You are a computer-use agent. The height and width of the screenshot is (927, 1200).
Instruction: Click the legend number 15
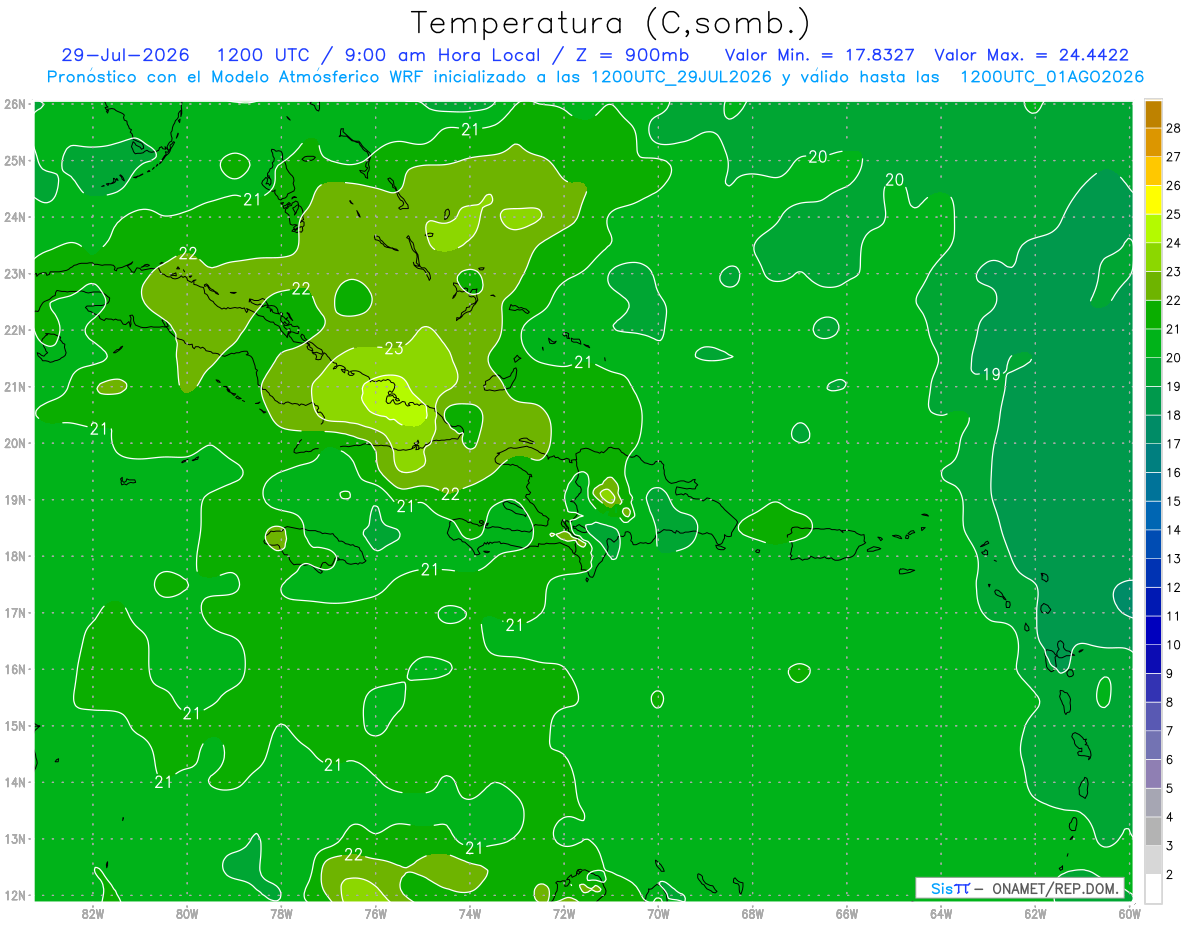tap(1174, 501)
